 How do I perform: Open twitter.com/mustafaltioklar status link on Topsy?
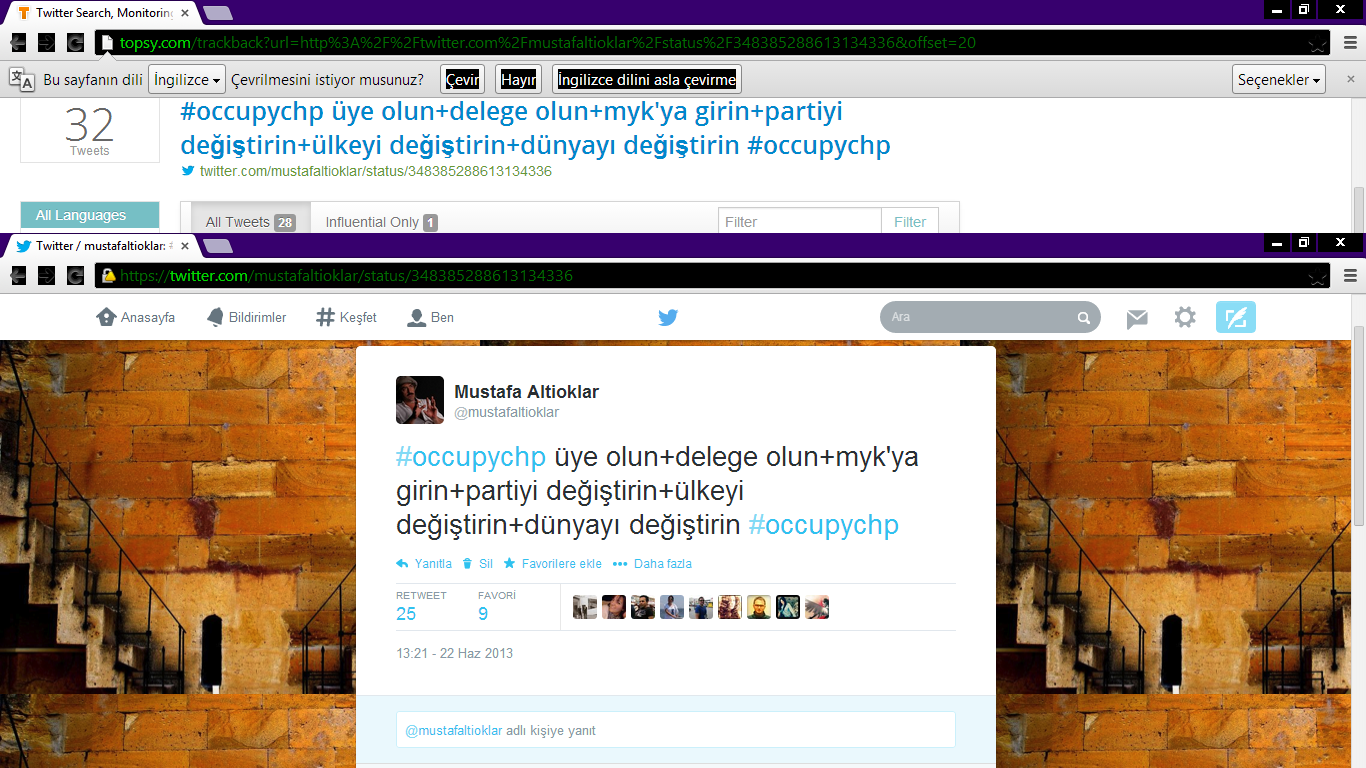point(375,171)
